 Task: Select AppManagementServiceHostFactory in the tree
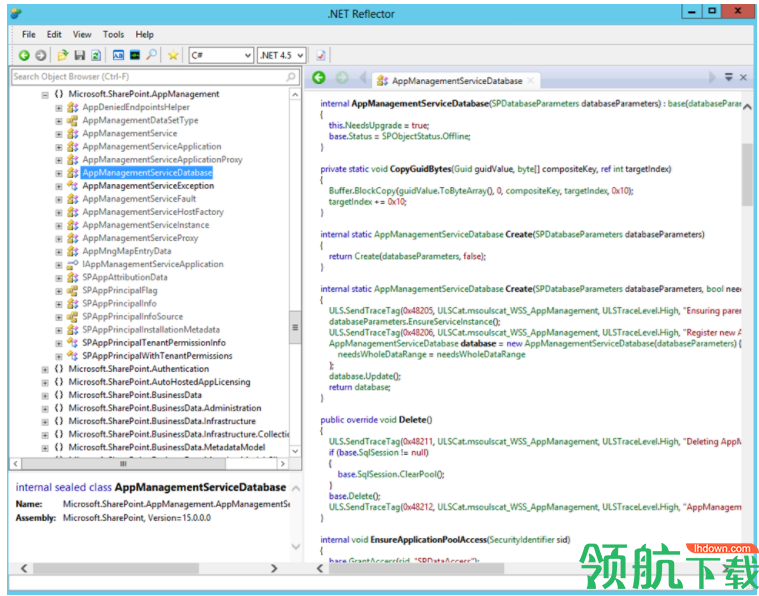tap(153, 212)
